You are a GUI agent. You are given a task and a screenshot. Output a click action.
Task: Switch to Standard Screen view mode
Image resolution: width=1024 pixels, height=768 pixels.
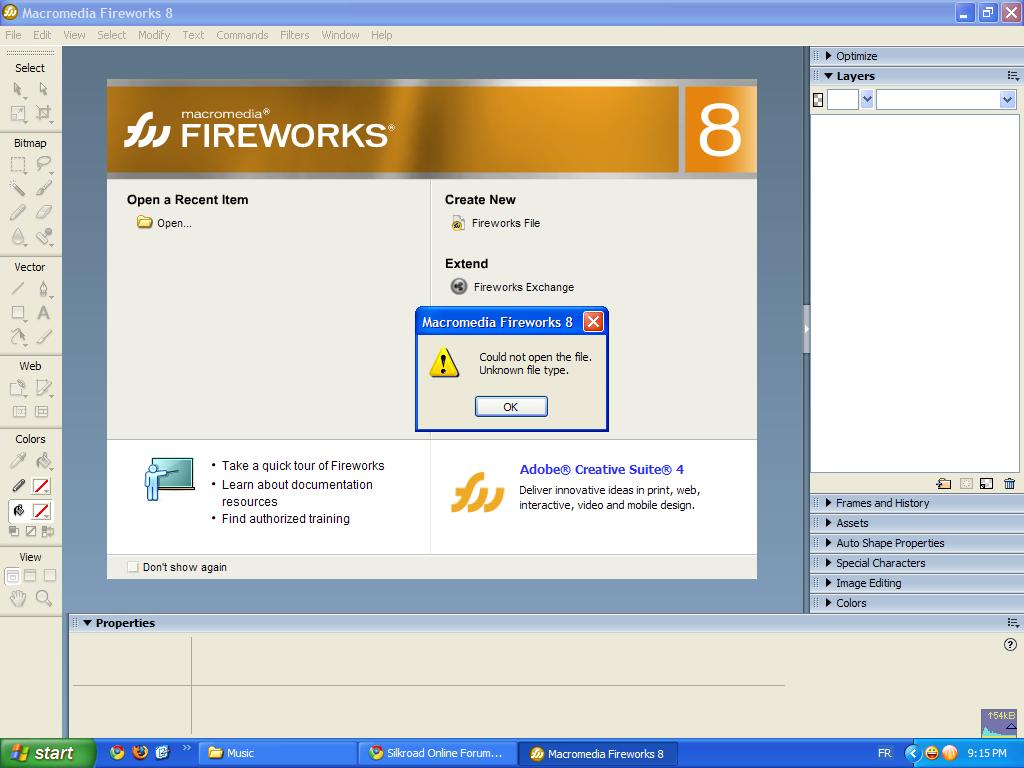click(x=12, y=575)
